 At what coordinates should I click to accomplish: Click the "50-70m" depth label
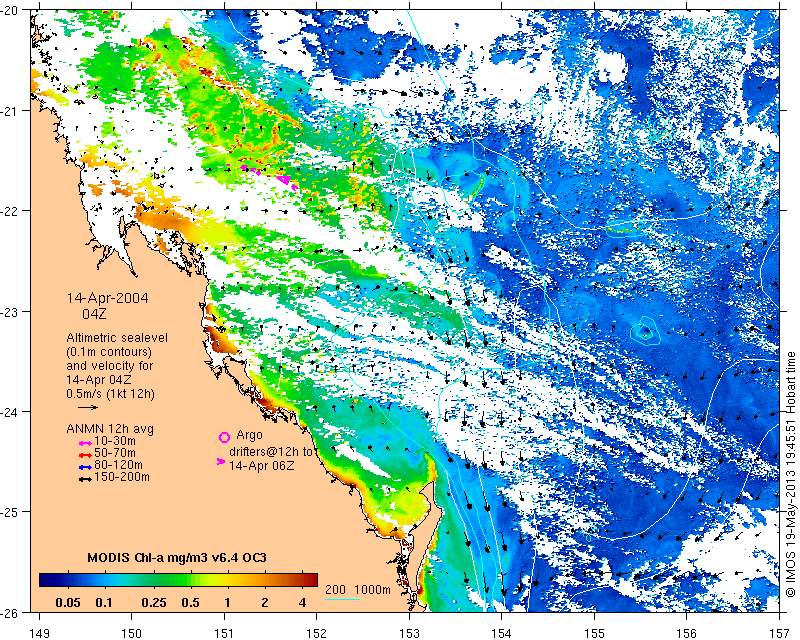(115, 453)
